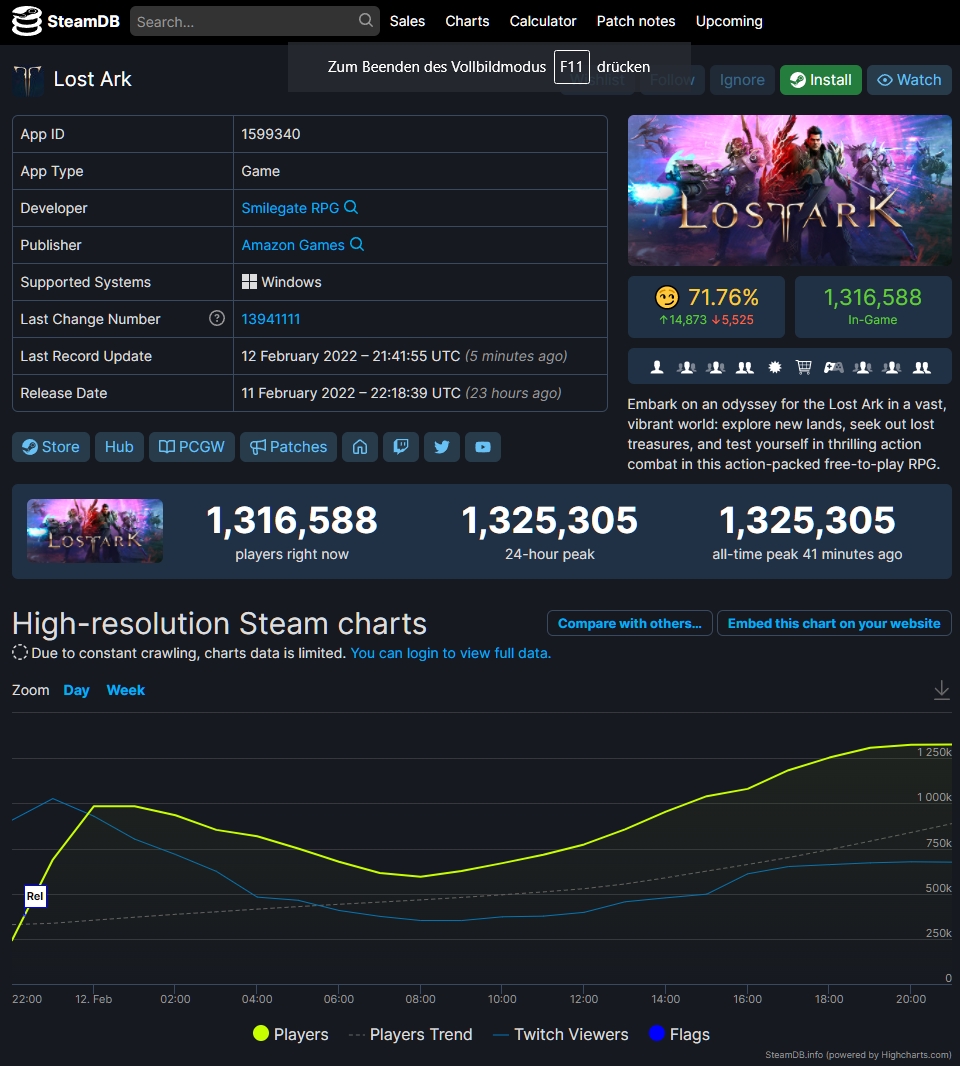Open the Amazon Games publisher link
The height and width of the screenshot is (1066, 960).
coord(293,245)
